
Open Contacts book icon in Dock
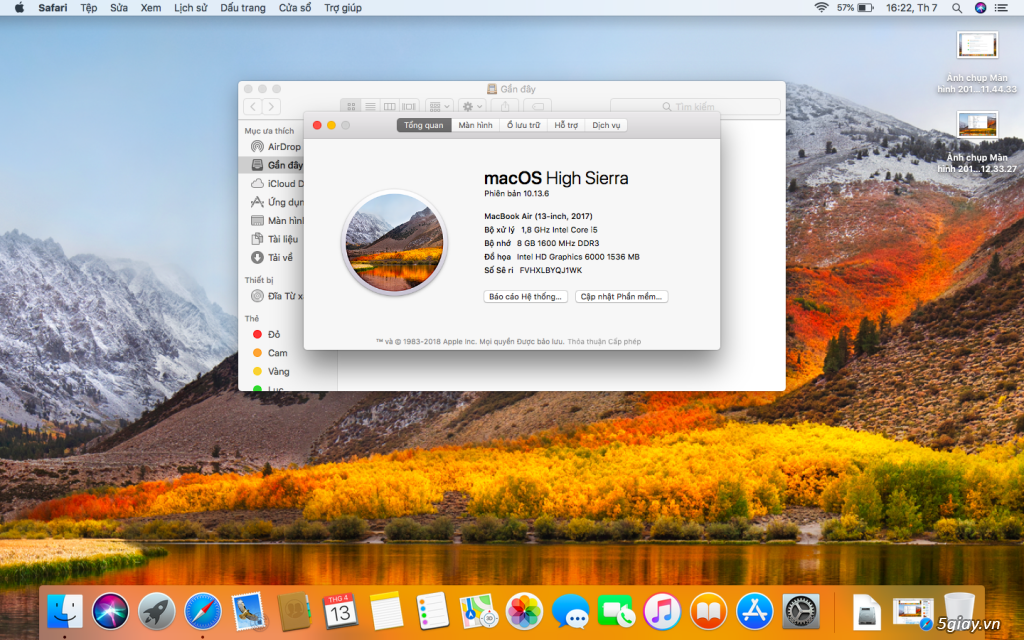(294, 612)
